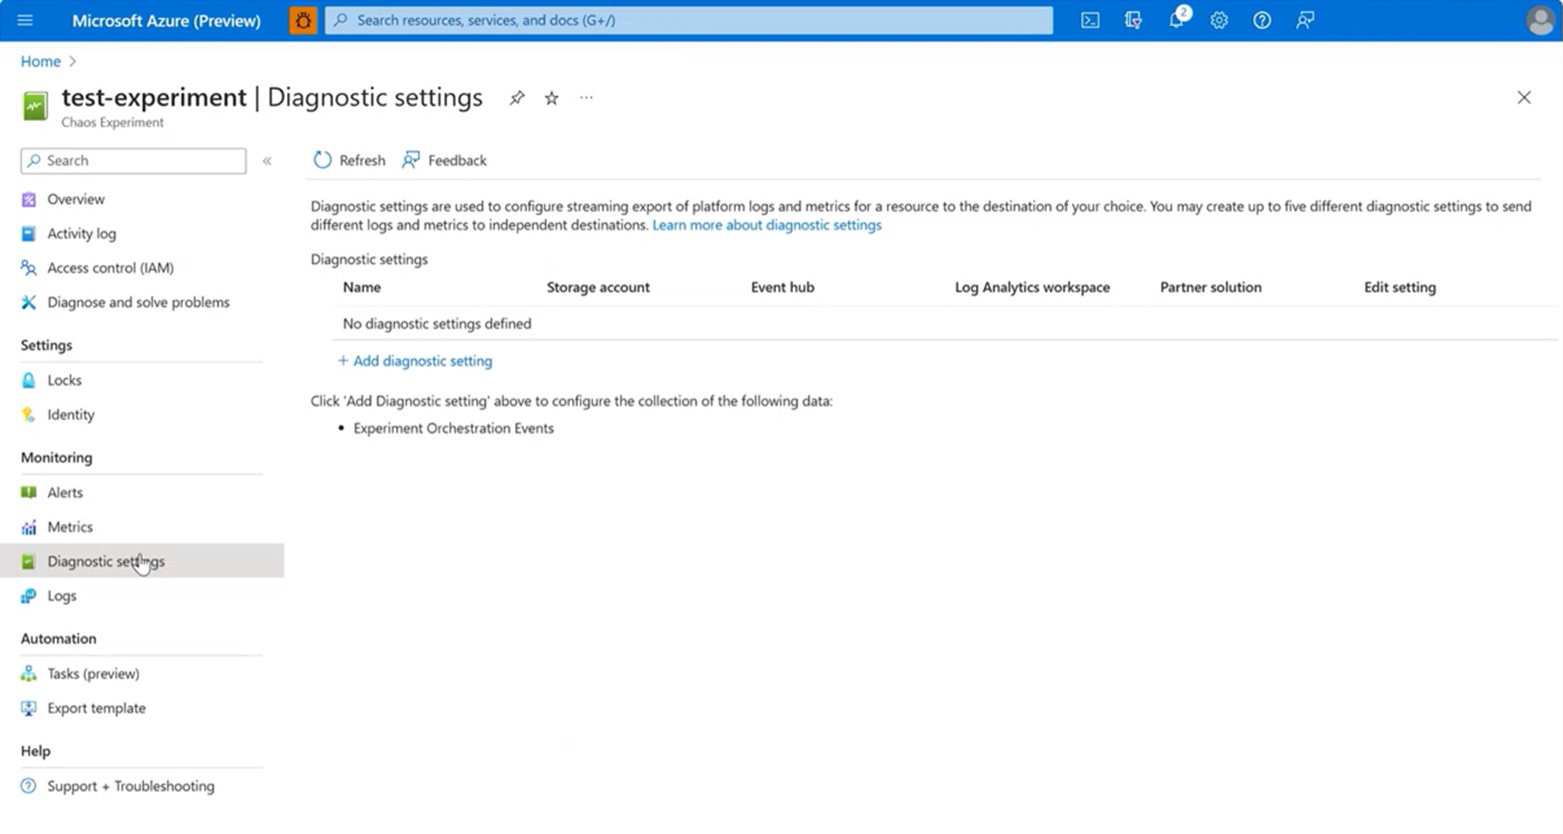Open Learn more about diagnostic settings
Viewport: 1563px width, 834px height.
[x=766, y=225]
